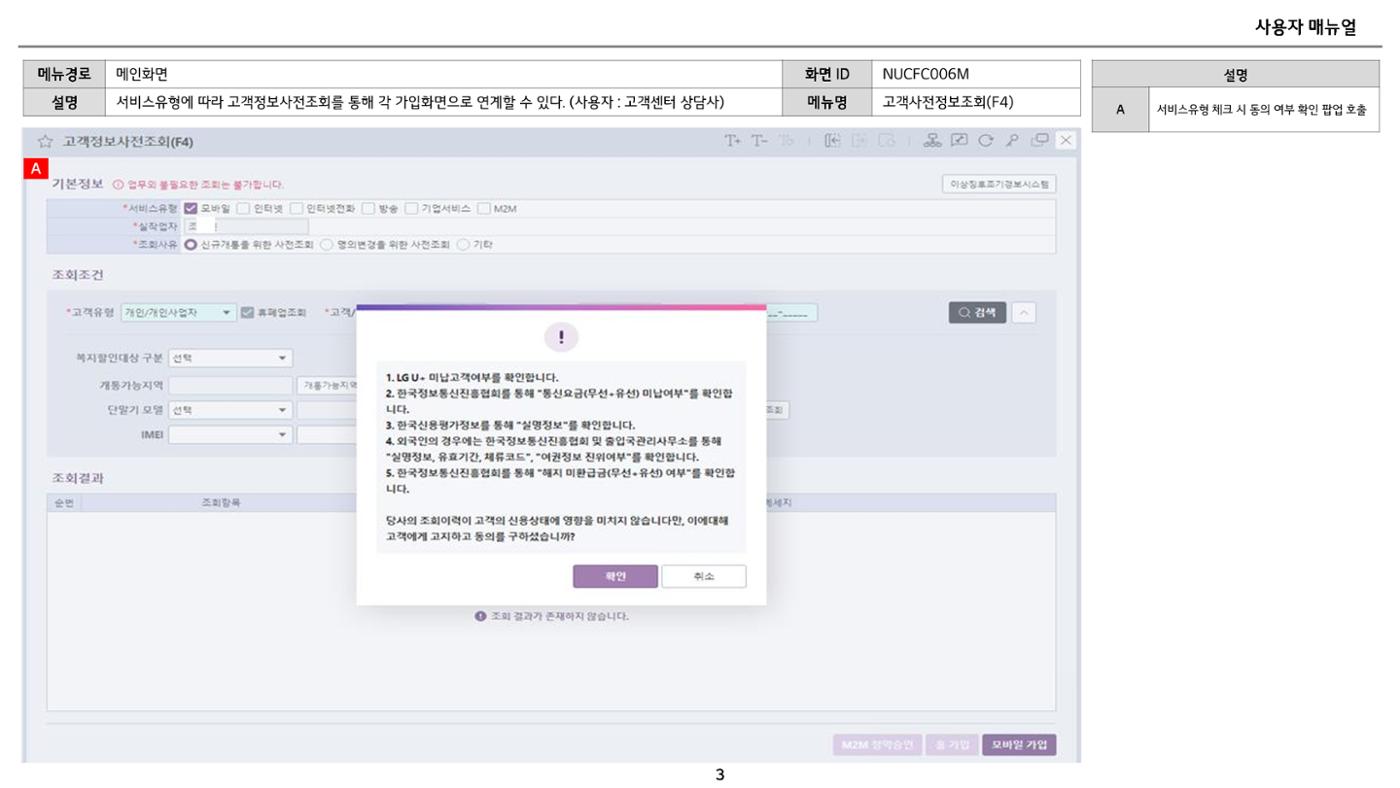Image resolution: width=1400 pixels, height=788 pixels.
Task: Open the 고객유형 개인/개인사업자 dropdown
Action: point(179,312)
